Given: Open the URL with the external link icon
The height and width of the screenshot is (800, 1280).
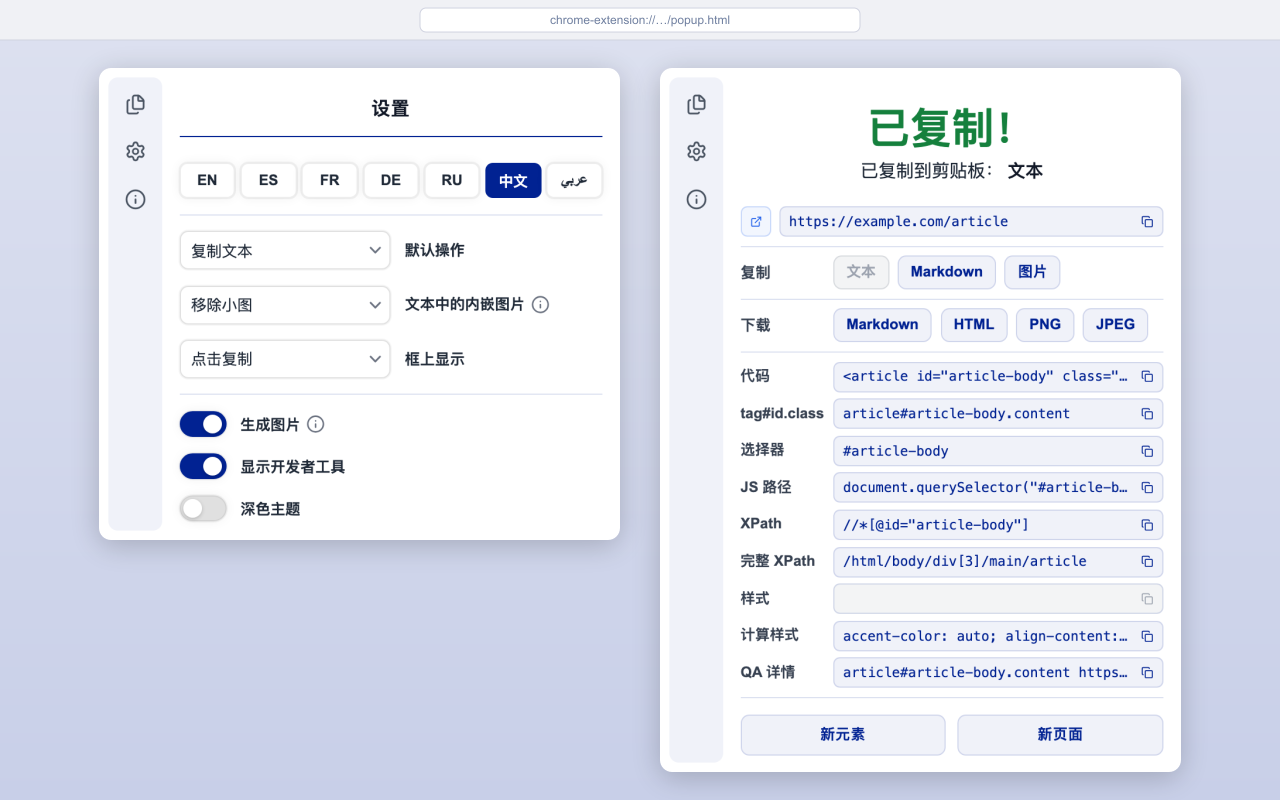Looking at the screenshot, I should (756, 221).
